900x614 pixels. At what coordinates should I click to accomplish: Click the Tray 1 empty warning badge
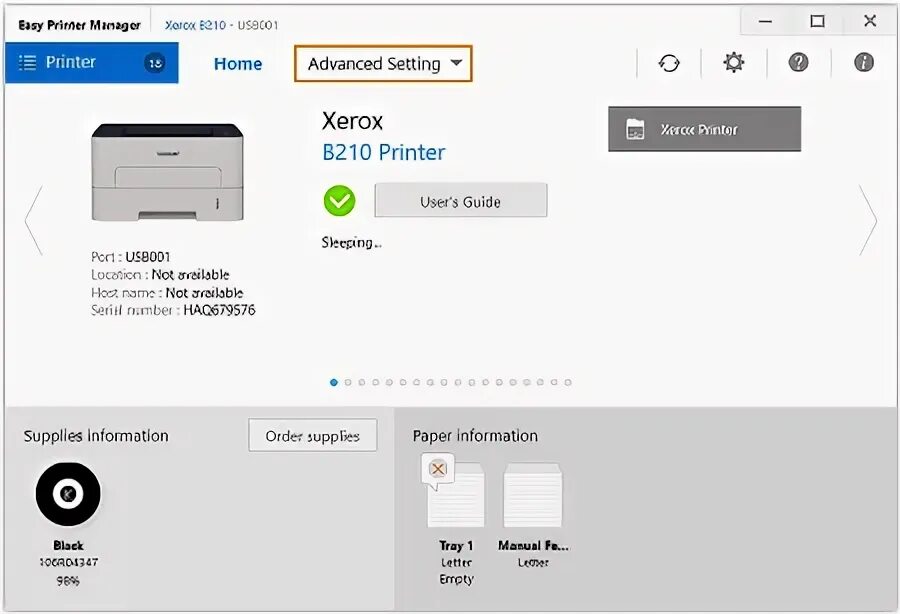[x=437, y=469]
